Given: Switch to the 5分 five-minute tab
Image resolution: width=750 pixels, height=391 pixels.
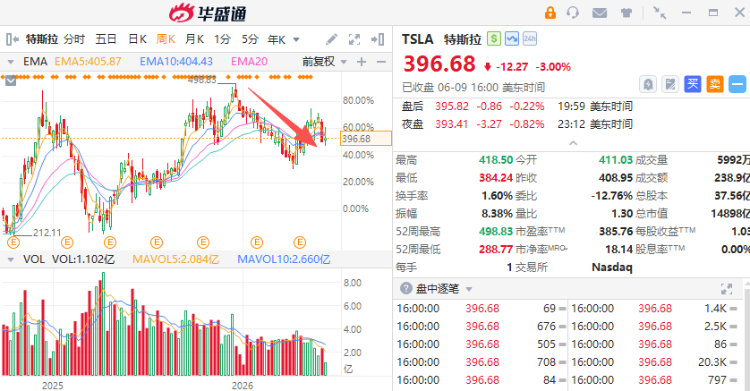Looking at the screenshot, I should tap(250, 39).
